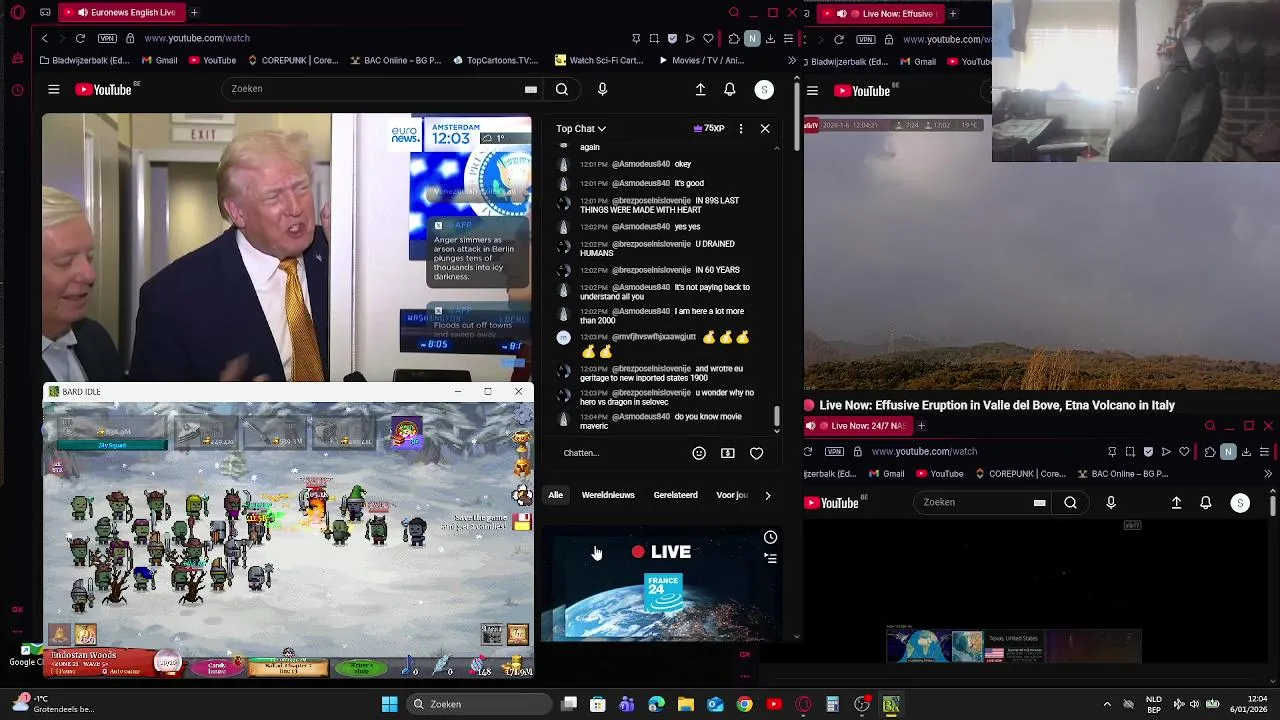Open Bard Idle helmet heroes icon

(522, 466)
